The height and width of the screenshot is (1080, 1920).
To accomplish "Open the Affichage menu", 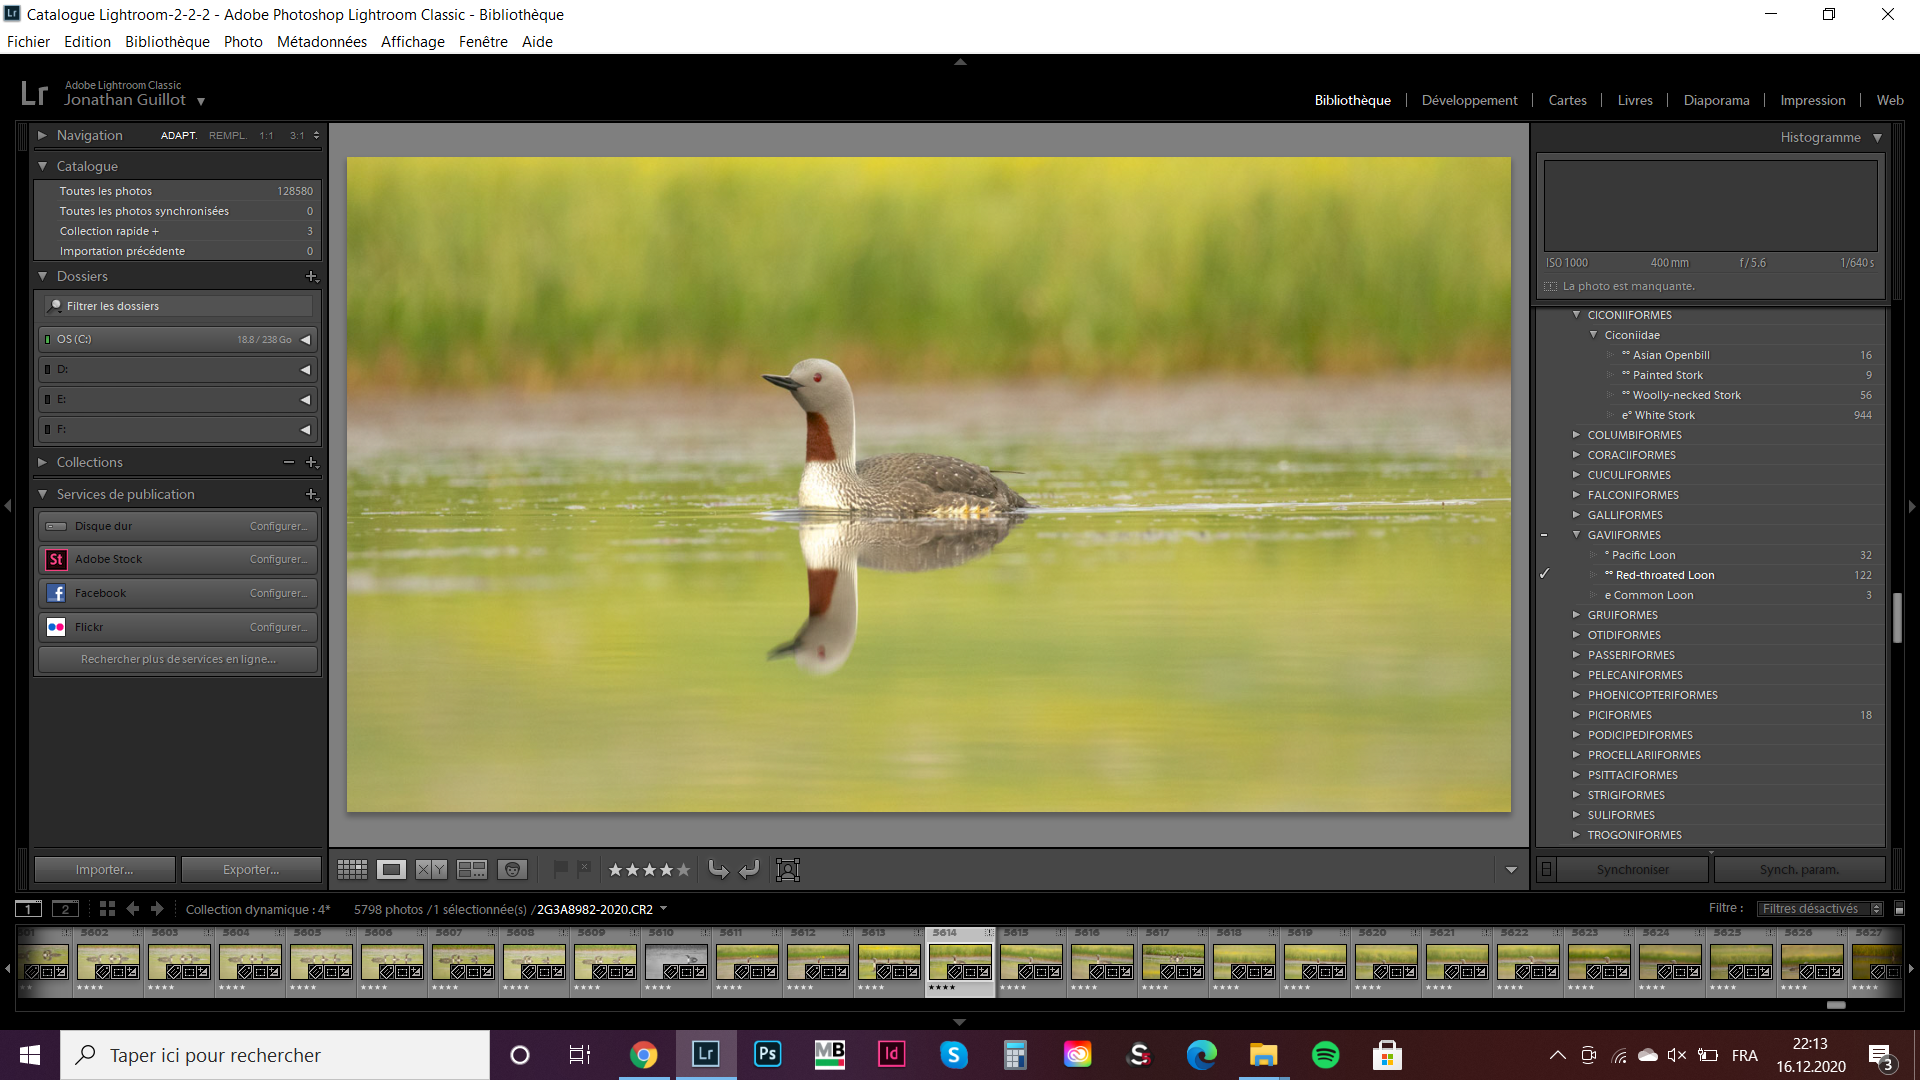I will [412, 42].
